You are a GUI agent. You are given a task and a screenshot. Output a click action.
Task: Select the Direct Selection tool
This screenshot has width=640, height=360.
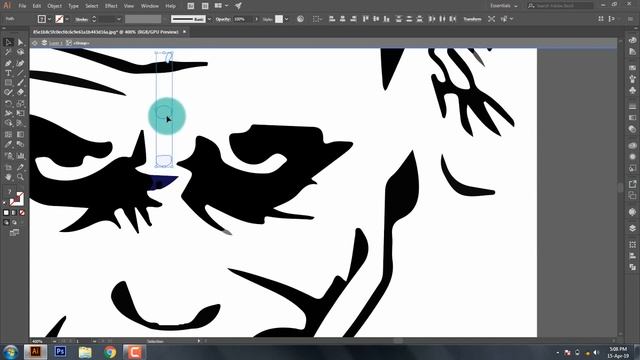[20, 42]
